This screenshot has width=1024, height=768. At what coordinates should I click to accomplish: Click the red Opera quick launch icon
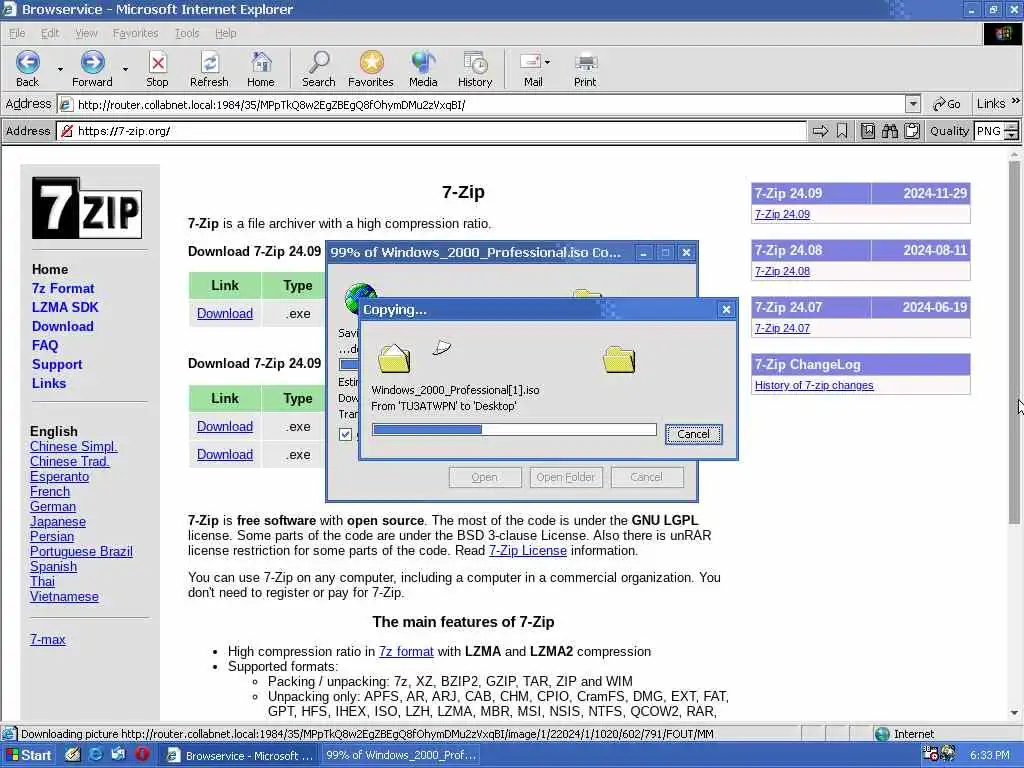(142, 755)
